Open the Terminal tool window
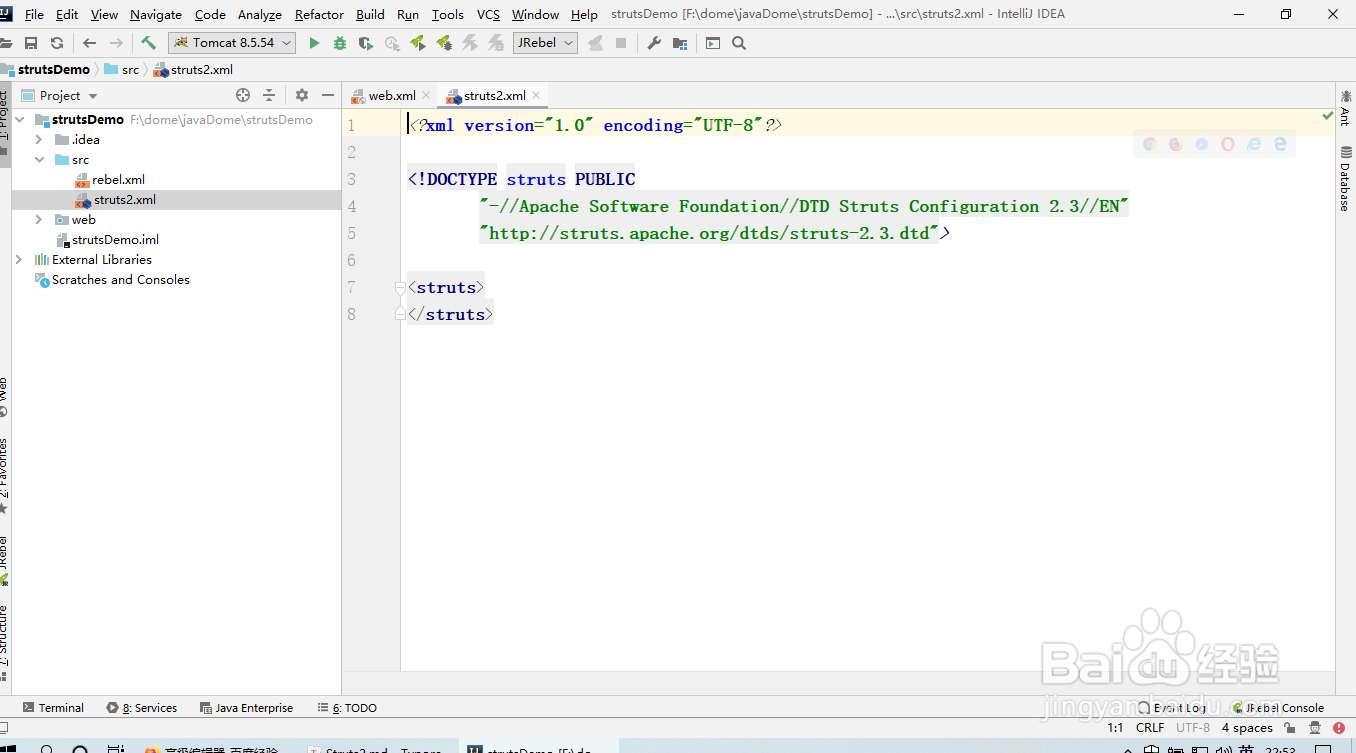 (54, 708)
